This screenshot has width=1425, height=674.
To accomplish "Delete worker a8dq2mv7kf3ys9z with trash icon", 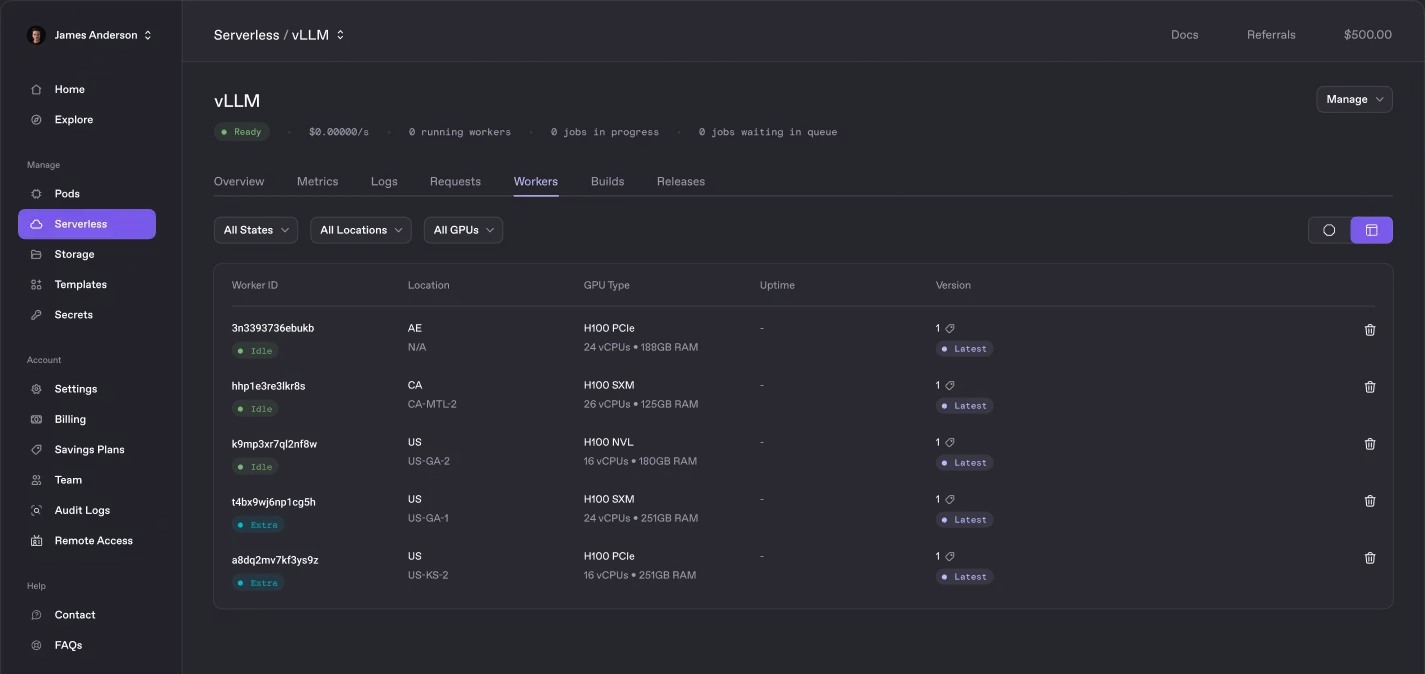I will 1370,557.
